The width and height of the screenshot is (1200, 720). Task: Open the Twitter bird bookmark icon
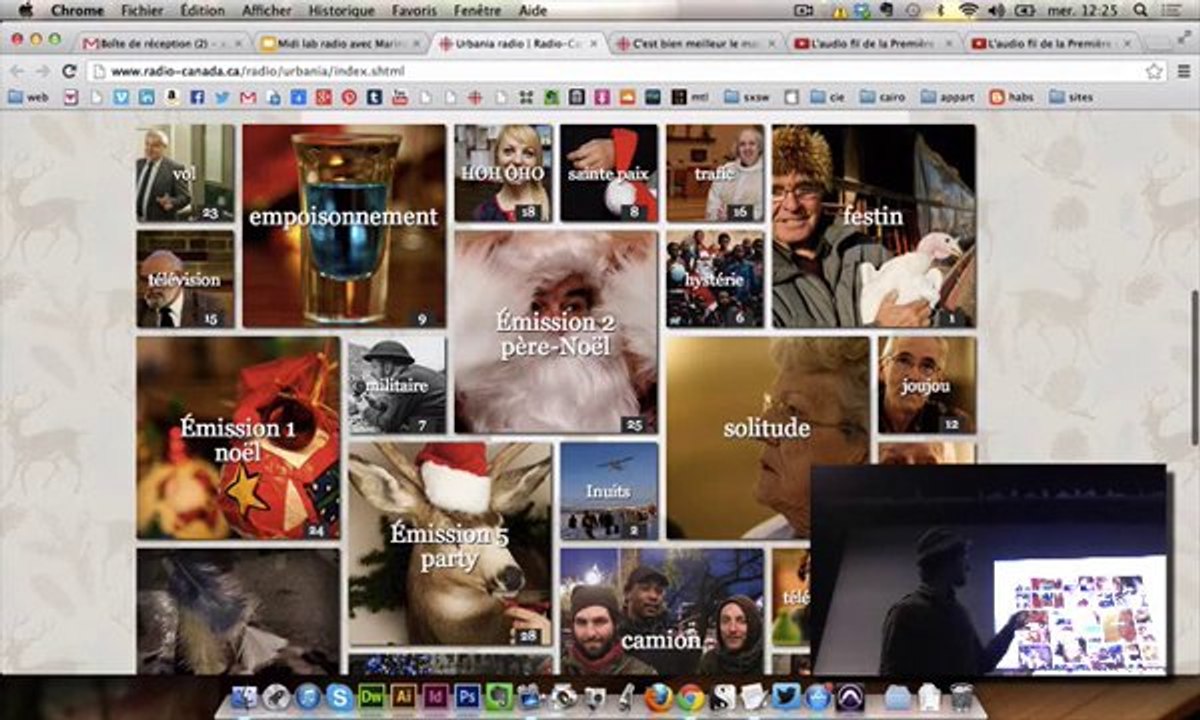(x=222, y=97)
